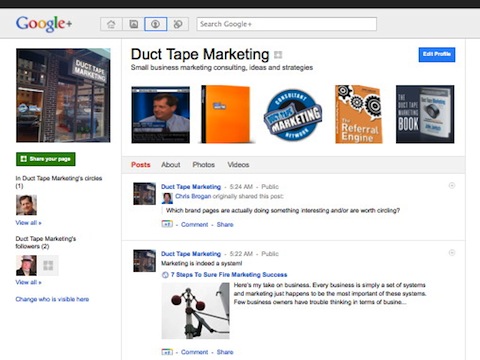Click the +1 button on the brand pages post
This screenshot has height=360, width=480.
167,224
